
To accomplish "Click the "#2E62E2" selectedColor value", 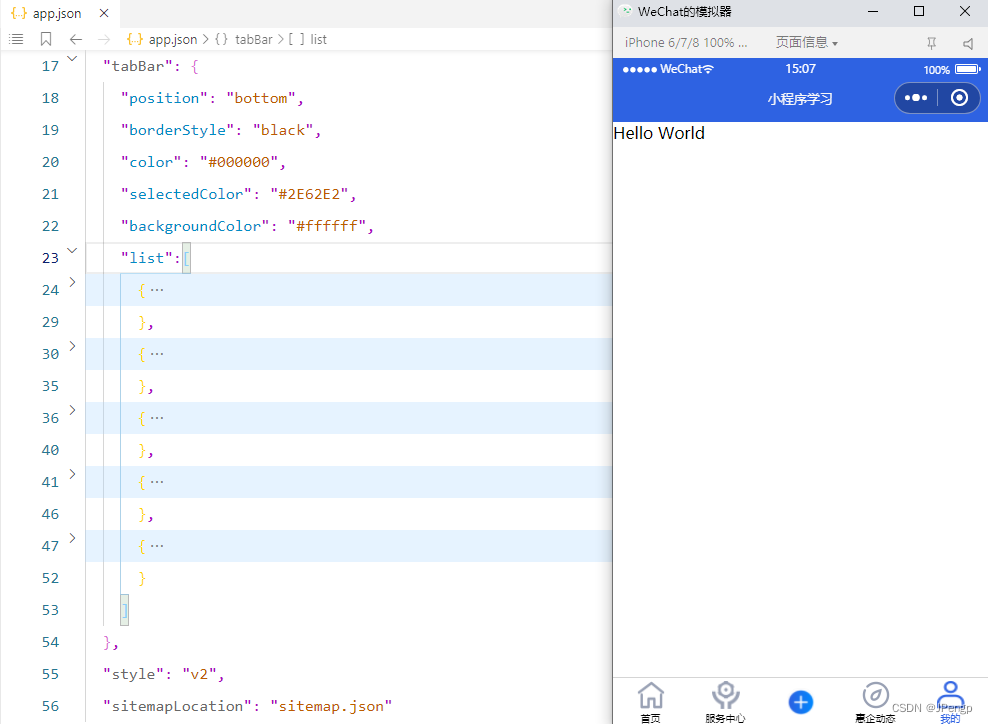I will [x=309, y=194].
